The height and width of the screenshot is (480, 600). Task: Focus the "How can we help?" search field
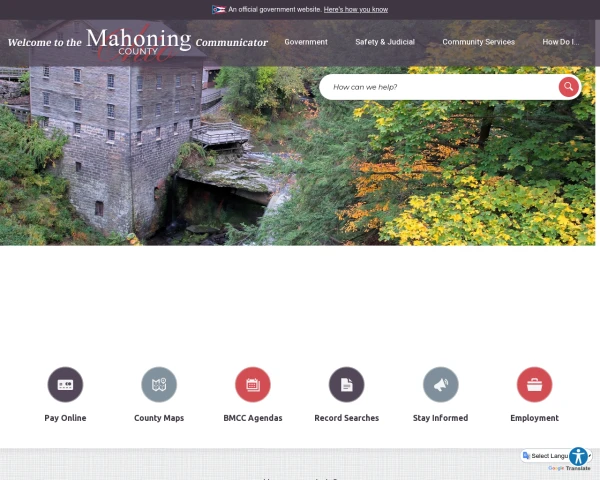[440, 87]
